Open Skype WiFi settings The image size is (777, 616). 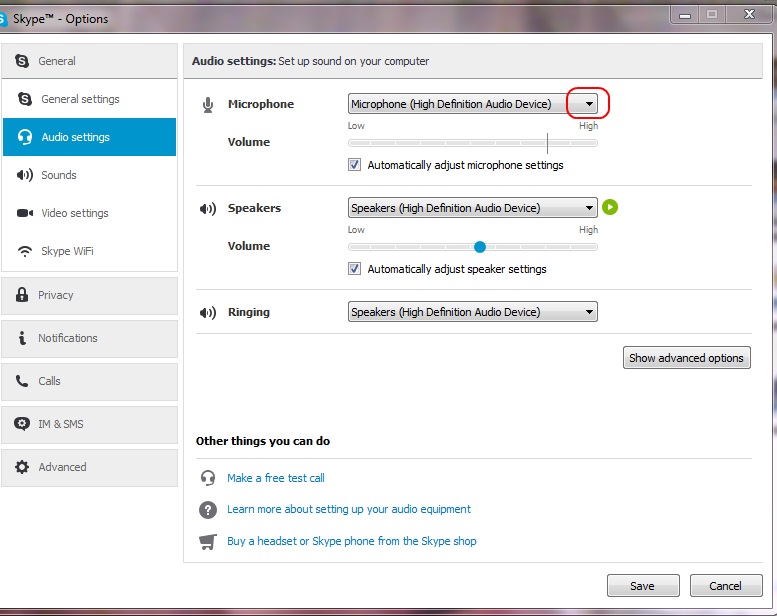(89, 251)
